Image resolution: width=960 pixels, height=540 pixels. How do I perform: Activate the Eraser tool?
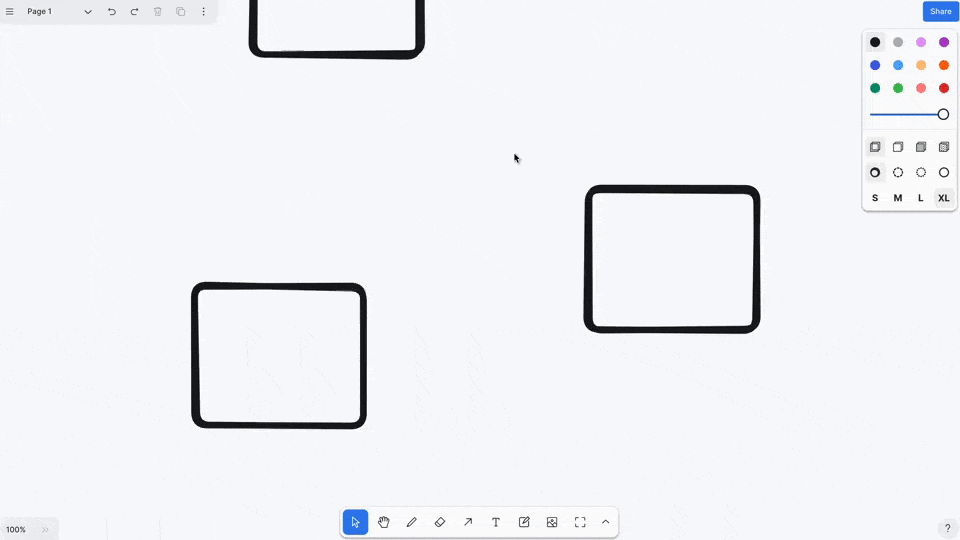click(x=440, y=522)
